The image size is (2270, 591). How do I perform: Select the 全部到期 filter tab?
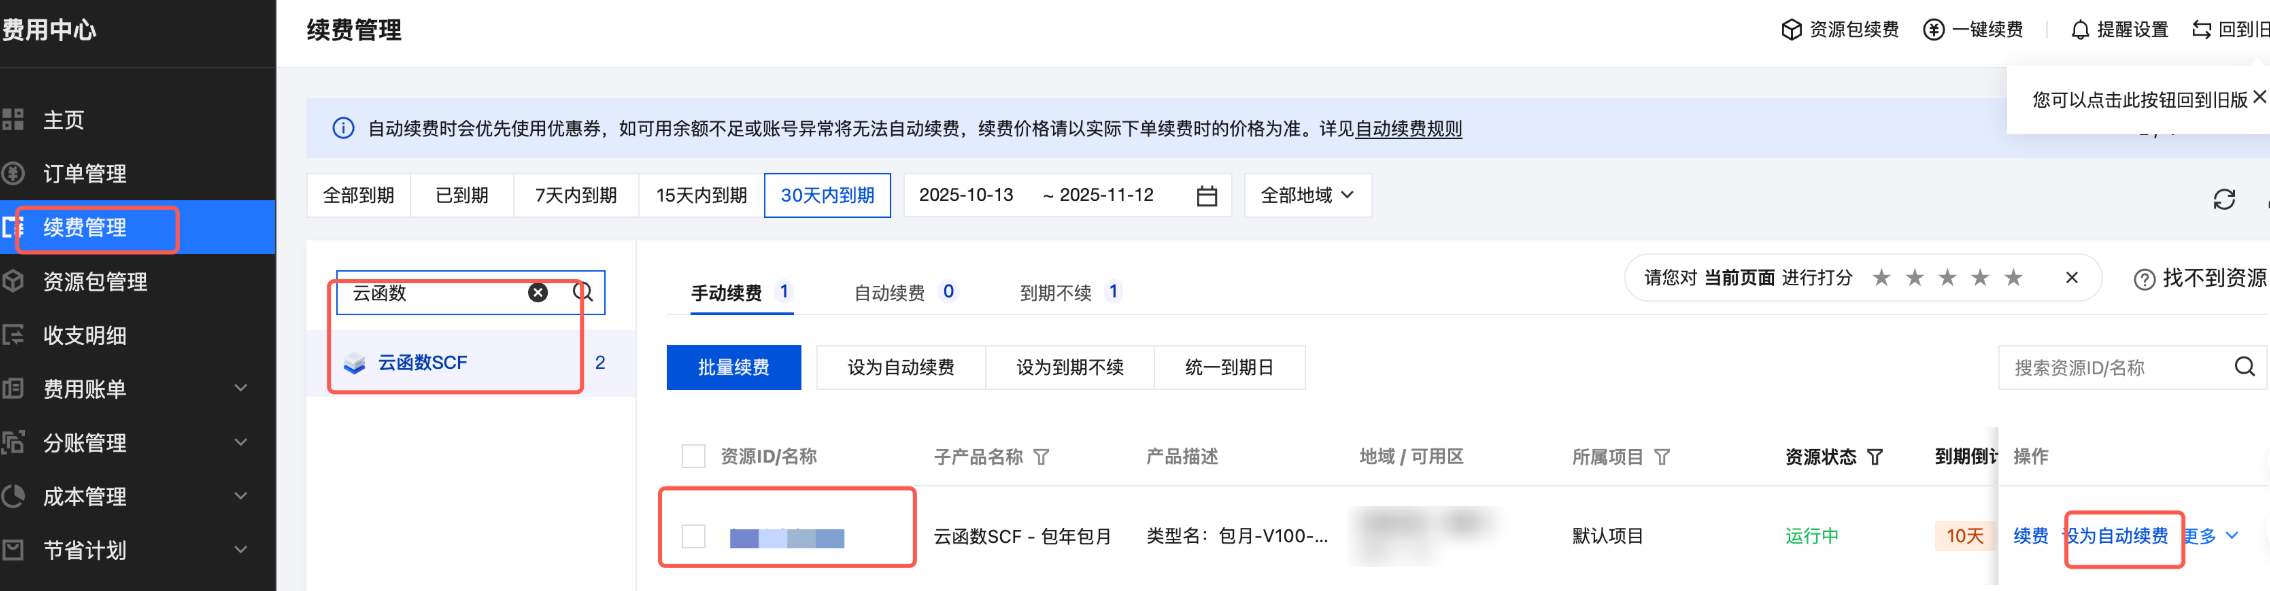[x=359, y=195]
